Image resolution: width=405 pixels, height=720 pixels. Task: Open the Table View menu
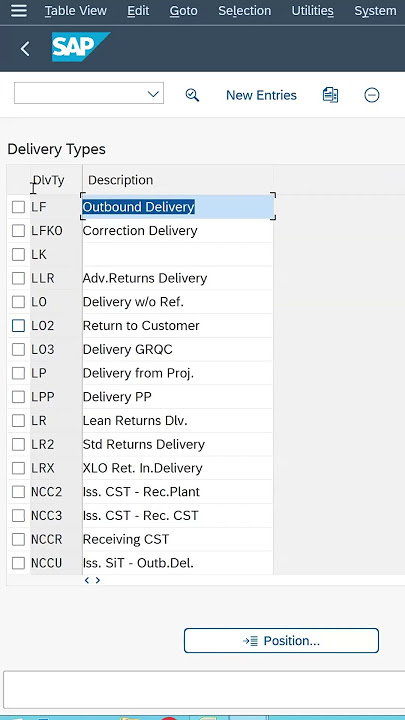76,11
